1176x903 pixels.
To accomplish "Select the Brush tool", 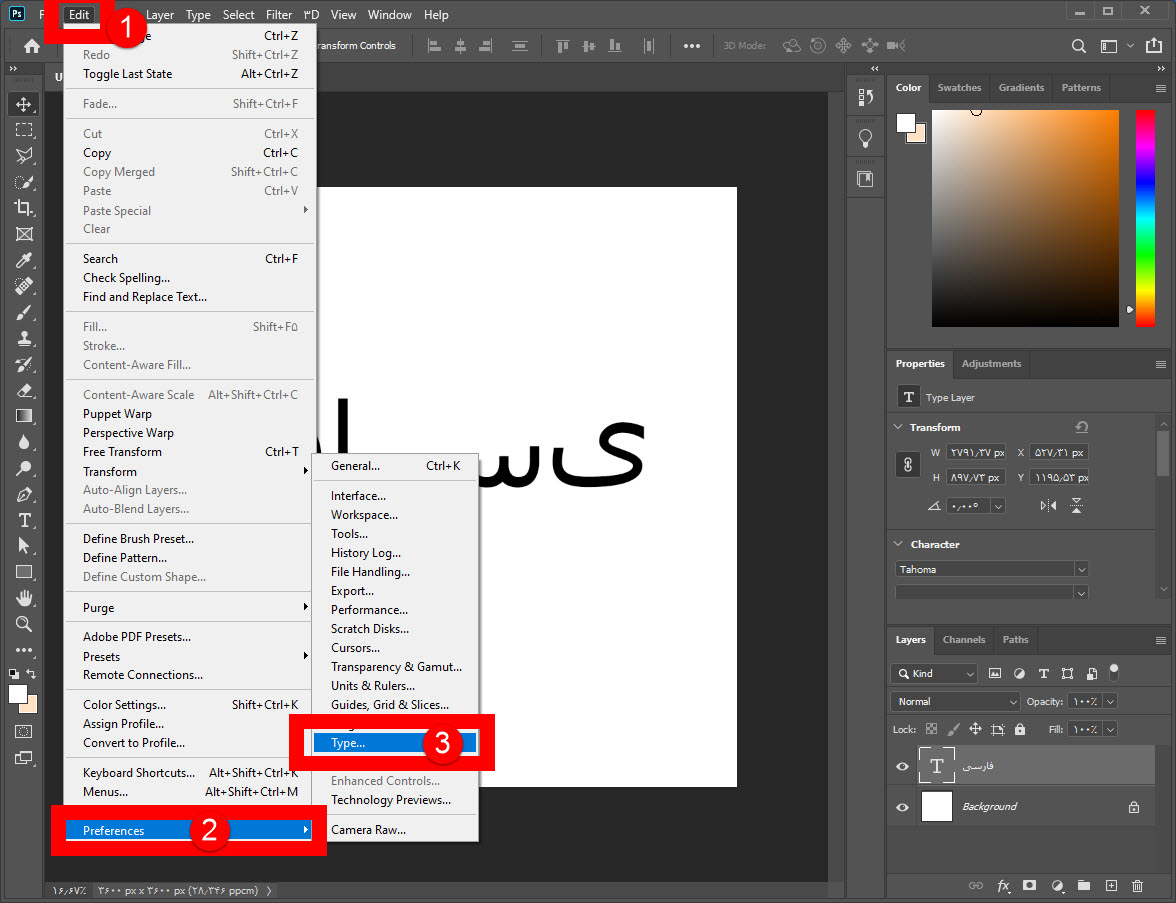I will pos(24,312).
